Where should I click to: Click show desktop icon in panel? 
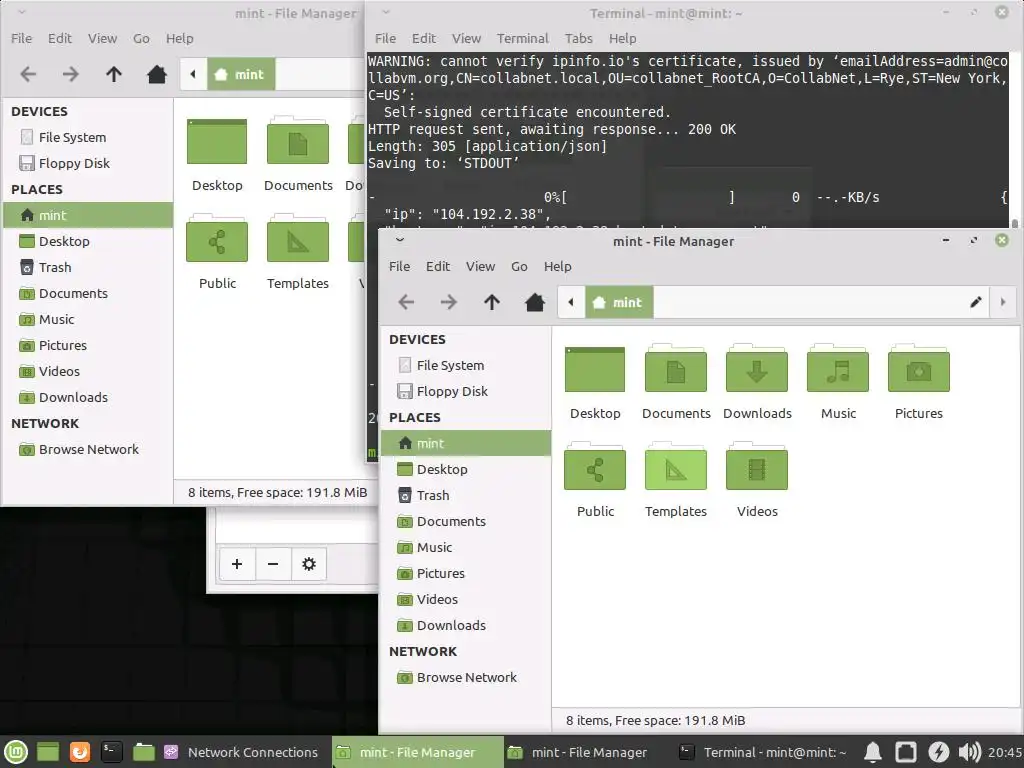pyautogui.click(x=48, y=752)
